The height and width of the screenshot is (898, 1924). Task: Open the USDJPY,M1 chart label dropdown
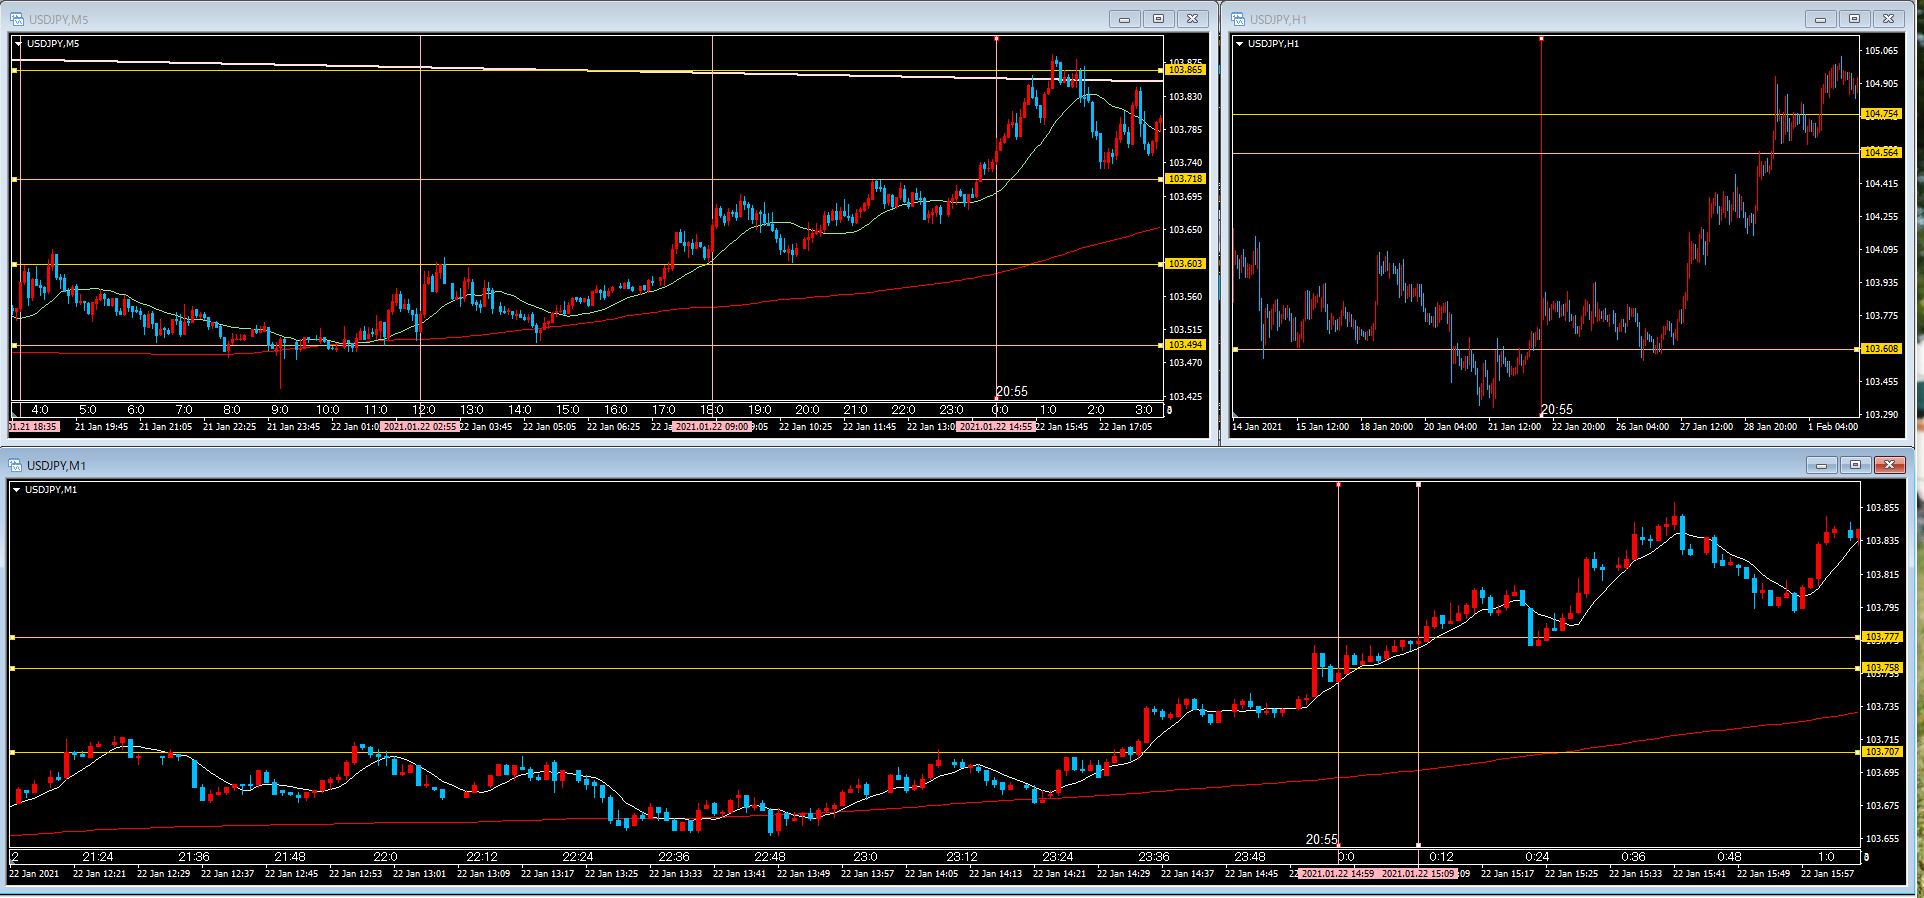[x=17, y=490]
